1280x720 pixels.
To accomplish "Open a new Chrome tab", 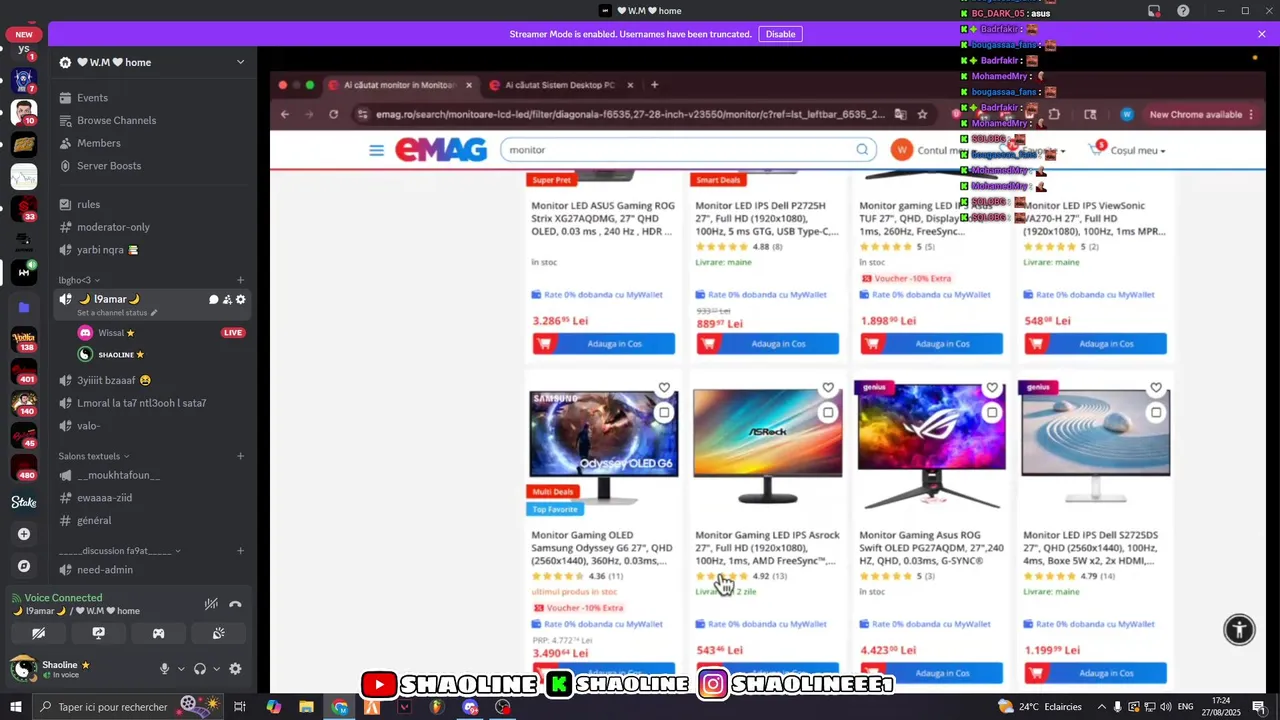I will tap(654, 85).
